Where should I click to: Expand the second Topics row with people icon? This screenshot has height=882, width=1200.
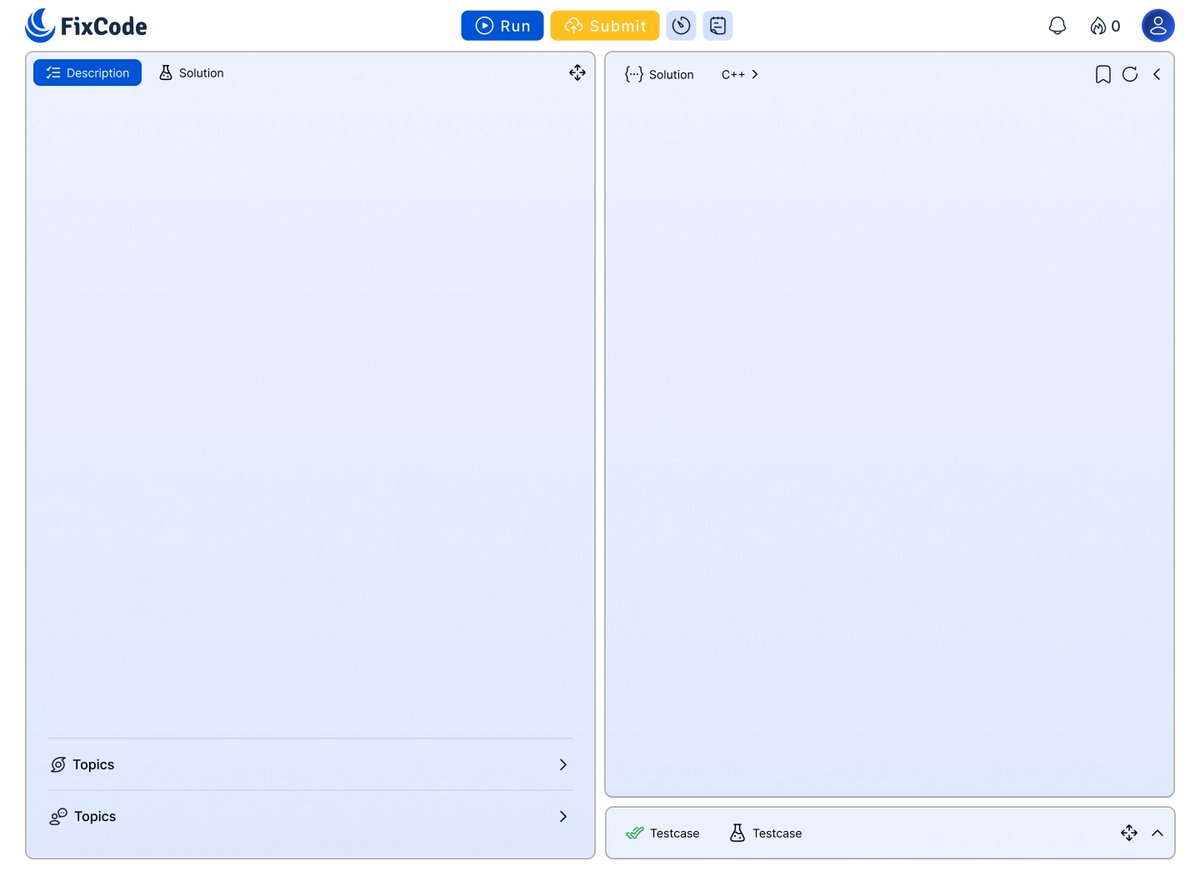[x=310, y=817]
